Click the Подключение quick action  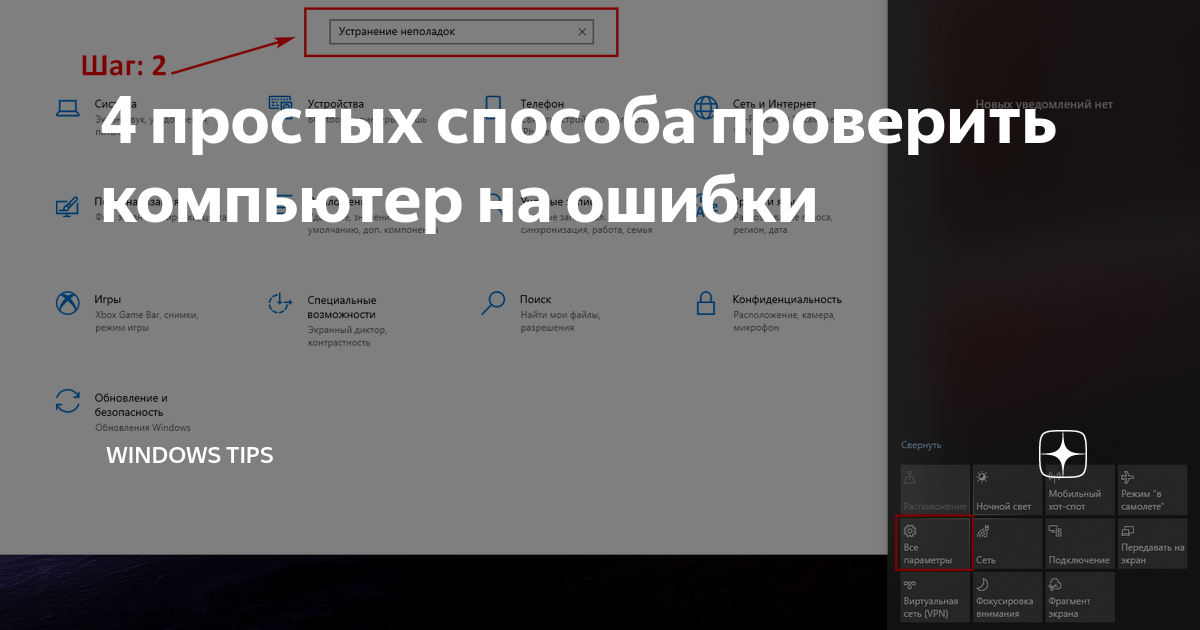(x=1079, y=543)
